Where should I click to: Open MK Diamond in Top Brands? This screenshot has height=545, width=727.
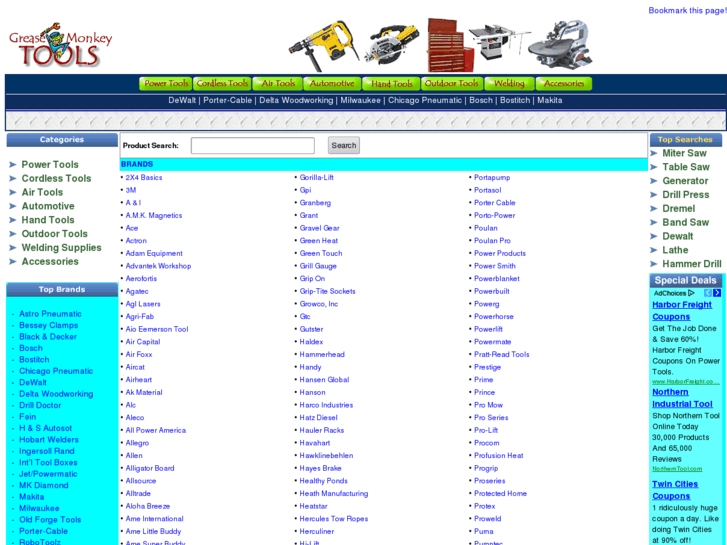click(x=44, y=486)
